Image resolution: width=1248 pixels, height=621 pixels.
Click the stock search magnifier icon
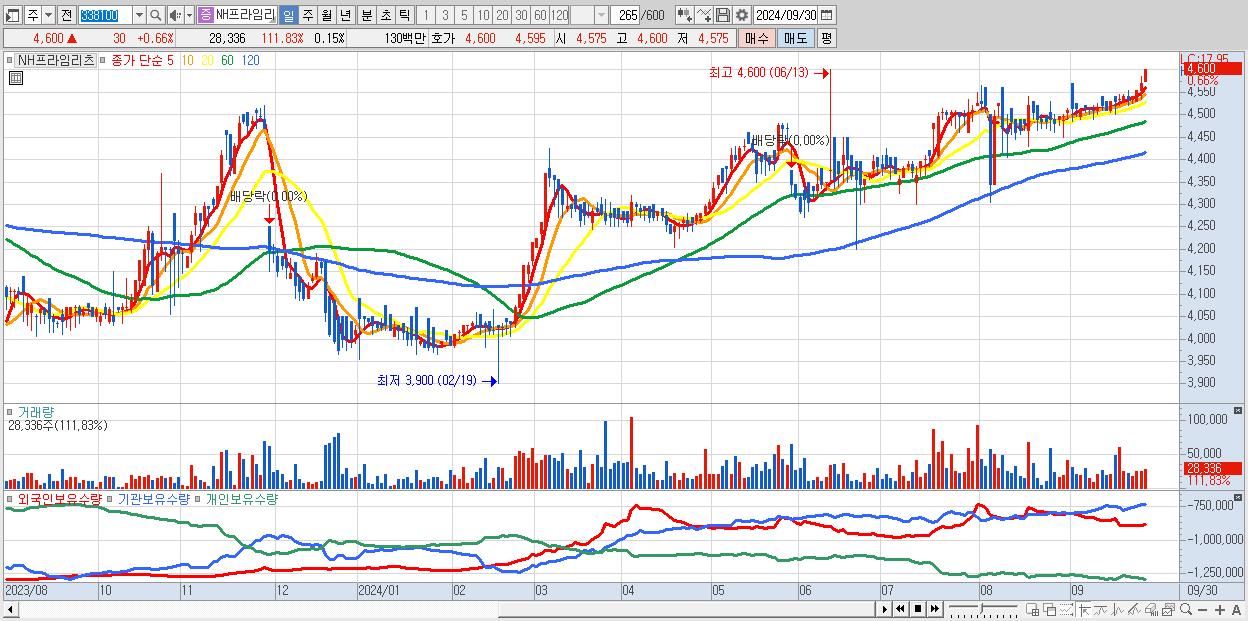click(x=156, y=15)
